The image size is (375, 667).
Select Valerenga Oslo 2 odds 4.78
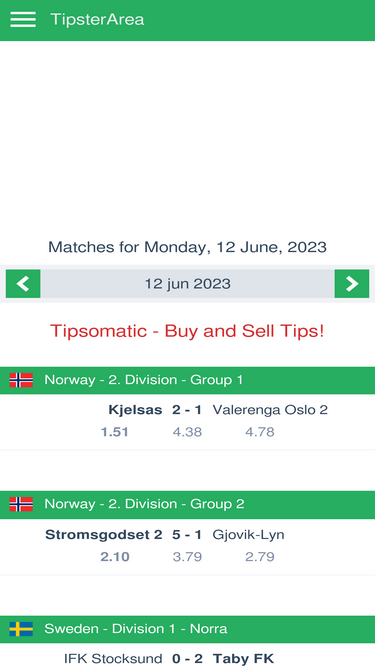click(260, 432)
